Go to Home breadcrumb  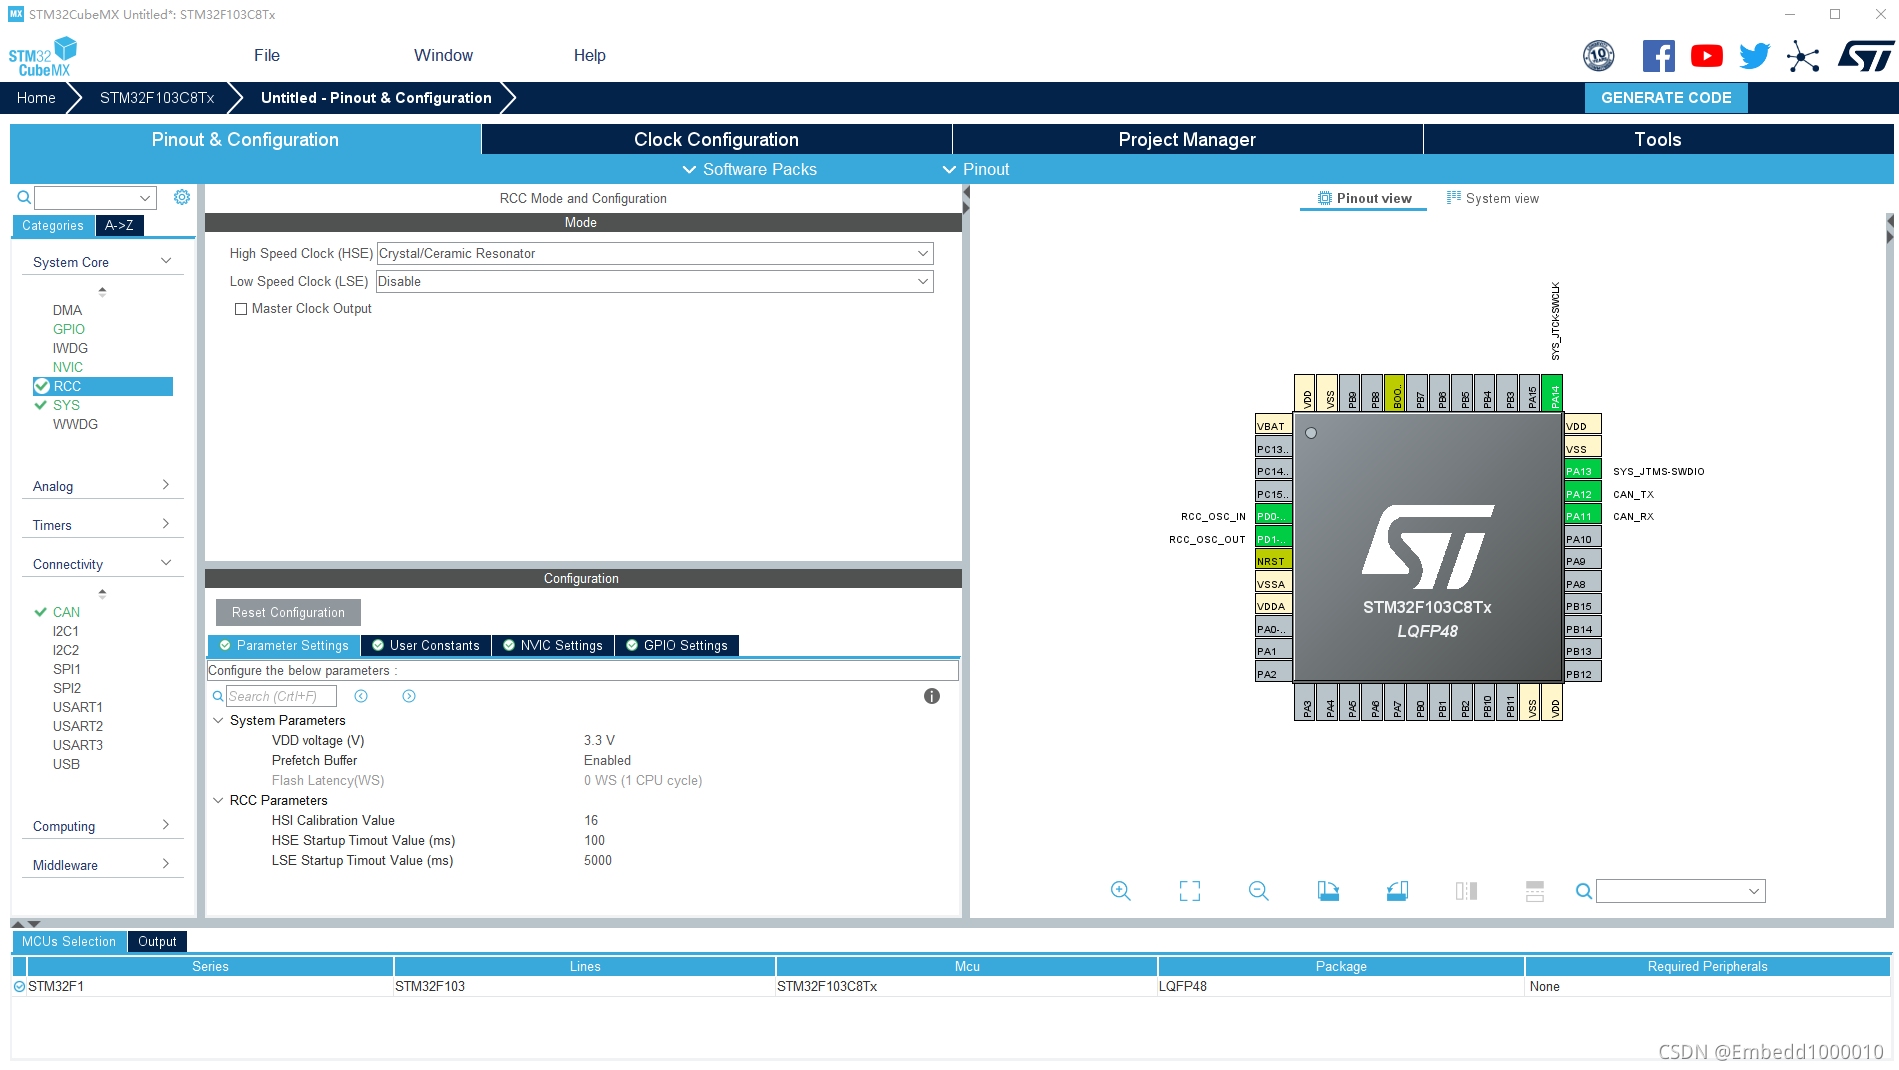point(36,97)
